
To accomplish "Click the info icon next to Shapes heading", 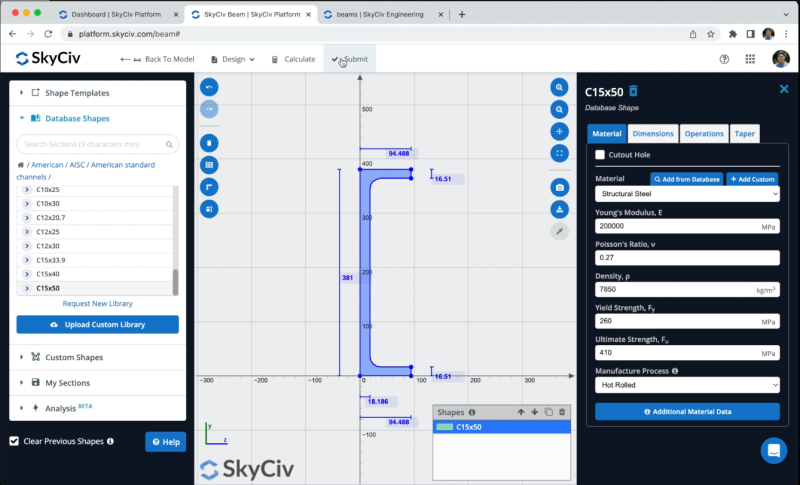I will 472,412.
